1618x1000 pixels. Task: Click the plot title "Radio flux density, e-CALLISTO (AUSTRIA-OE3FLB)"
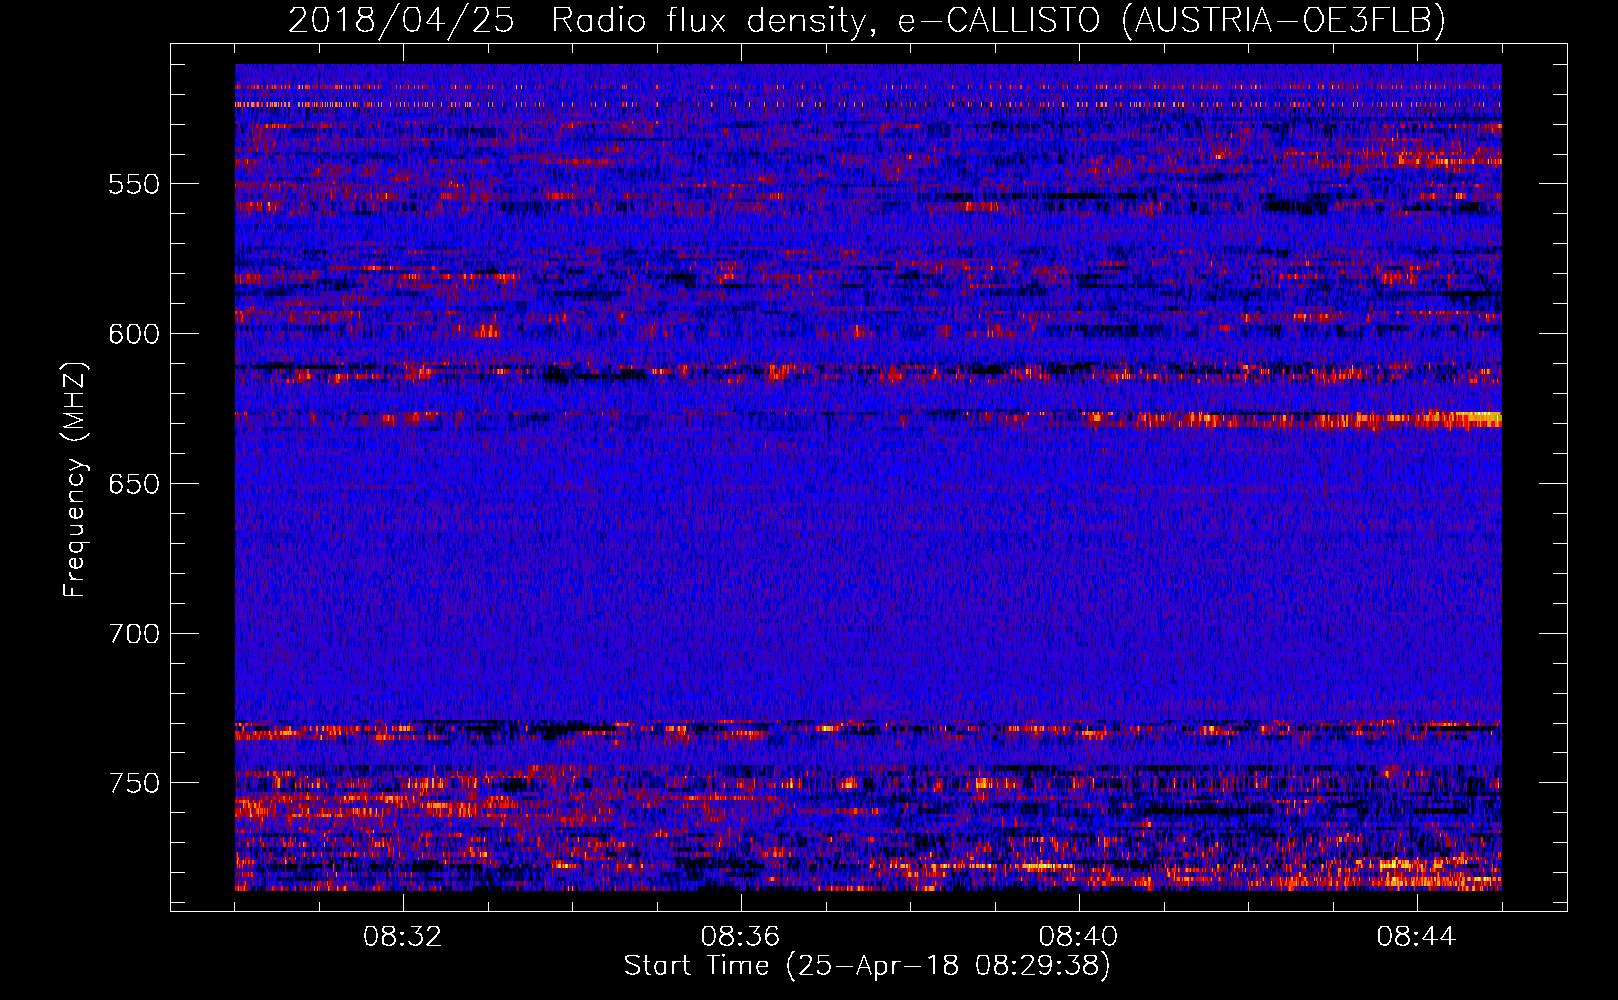coord(998,20)
